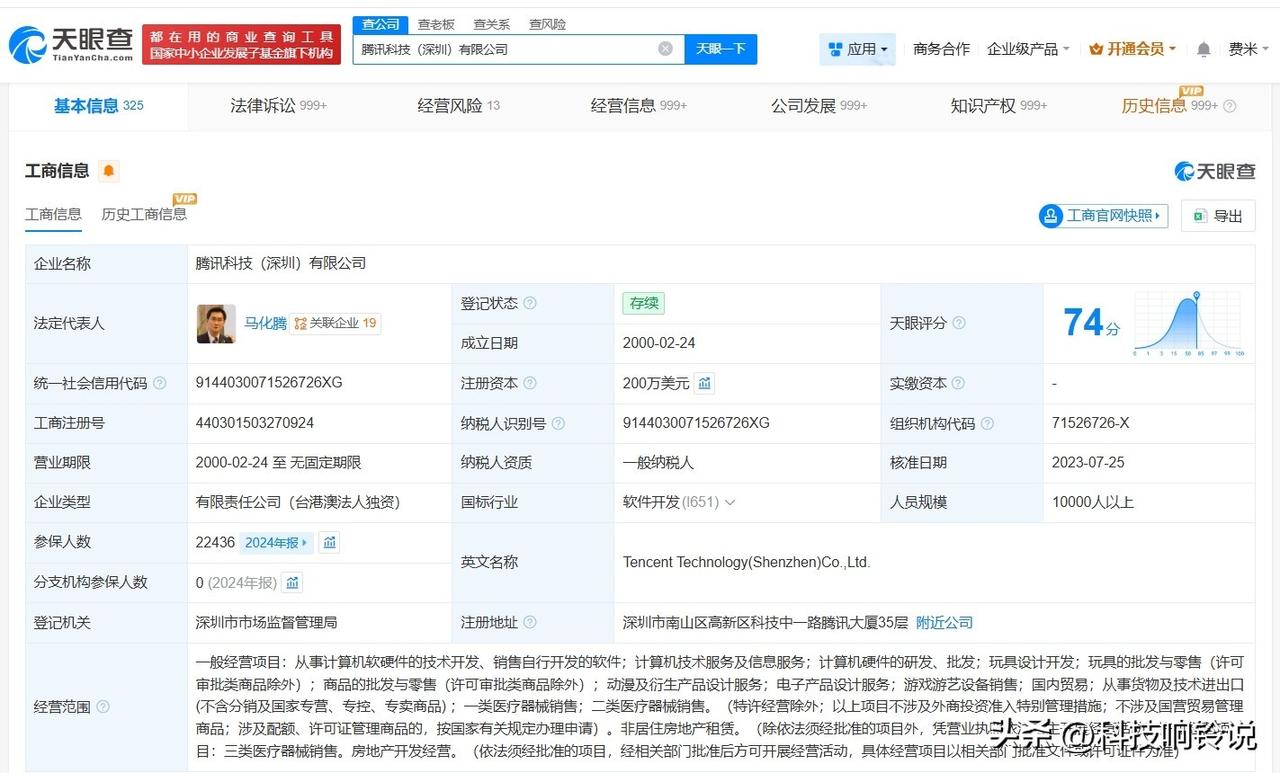Select the 一般纳税人 taxpayer qualification

coord(658,463)
